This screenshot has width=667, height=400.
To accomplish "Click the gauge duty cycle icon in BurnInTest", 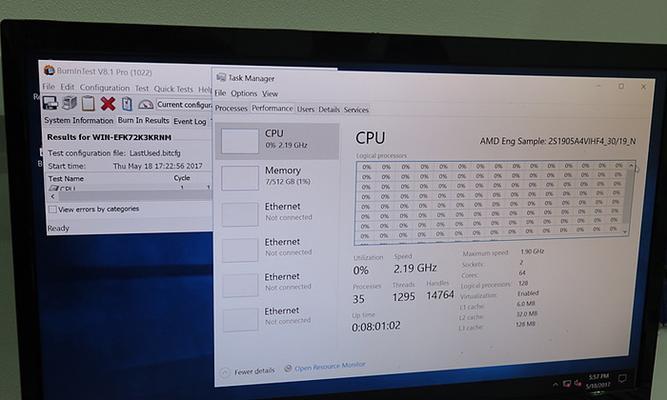I will (x=145, y=104).
